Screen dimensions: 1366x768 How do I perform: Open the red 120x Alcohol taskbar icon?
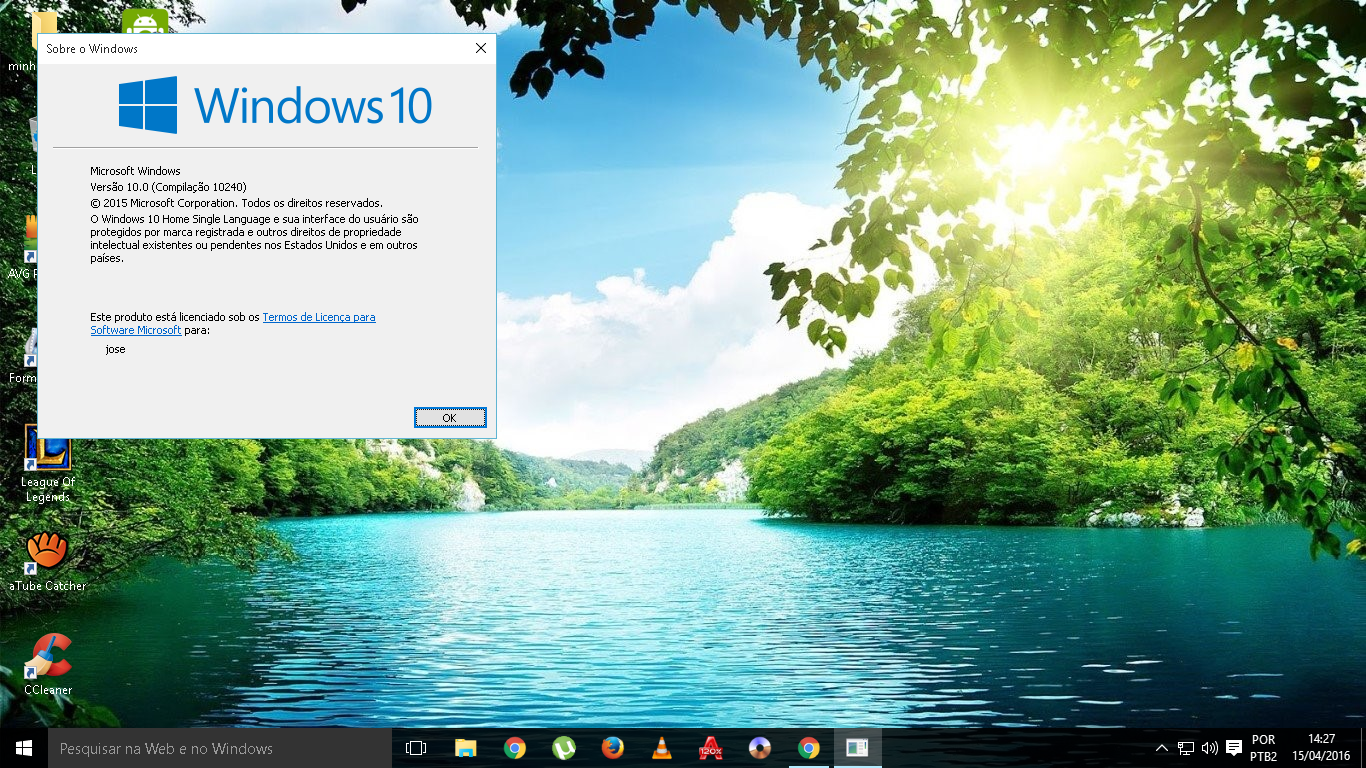coord(711,748)
